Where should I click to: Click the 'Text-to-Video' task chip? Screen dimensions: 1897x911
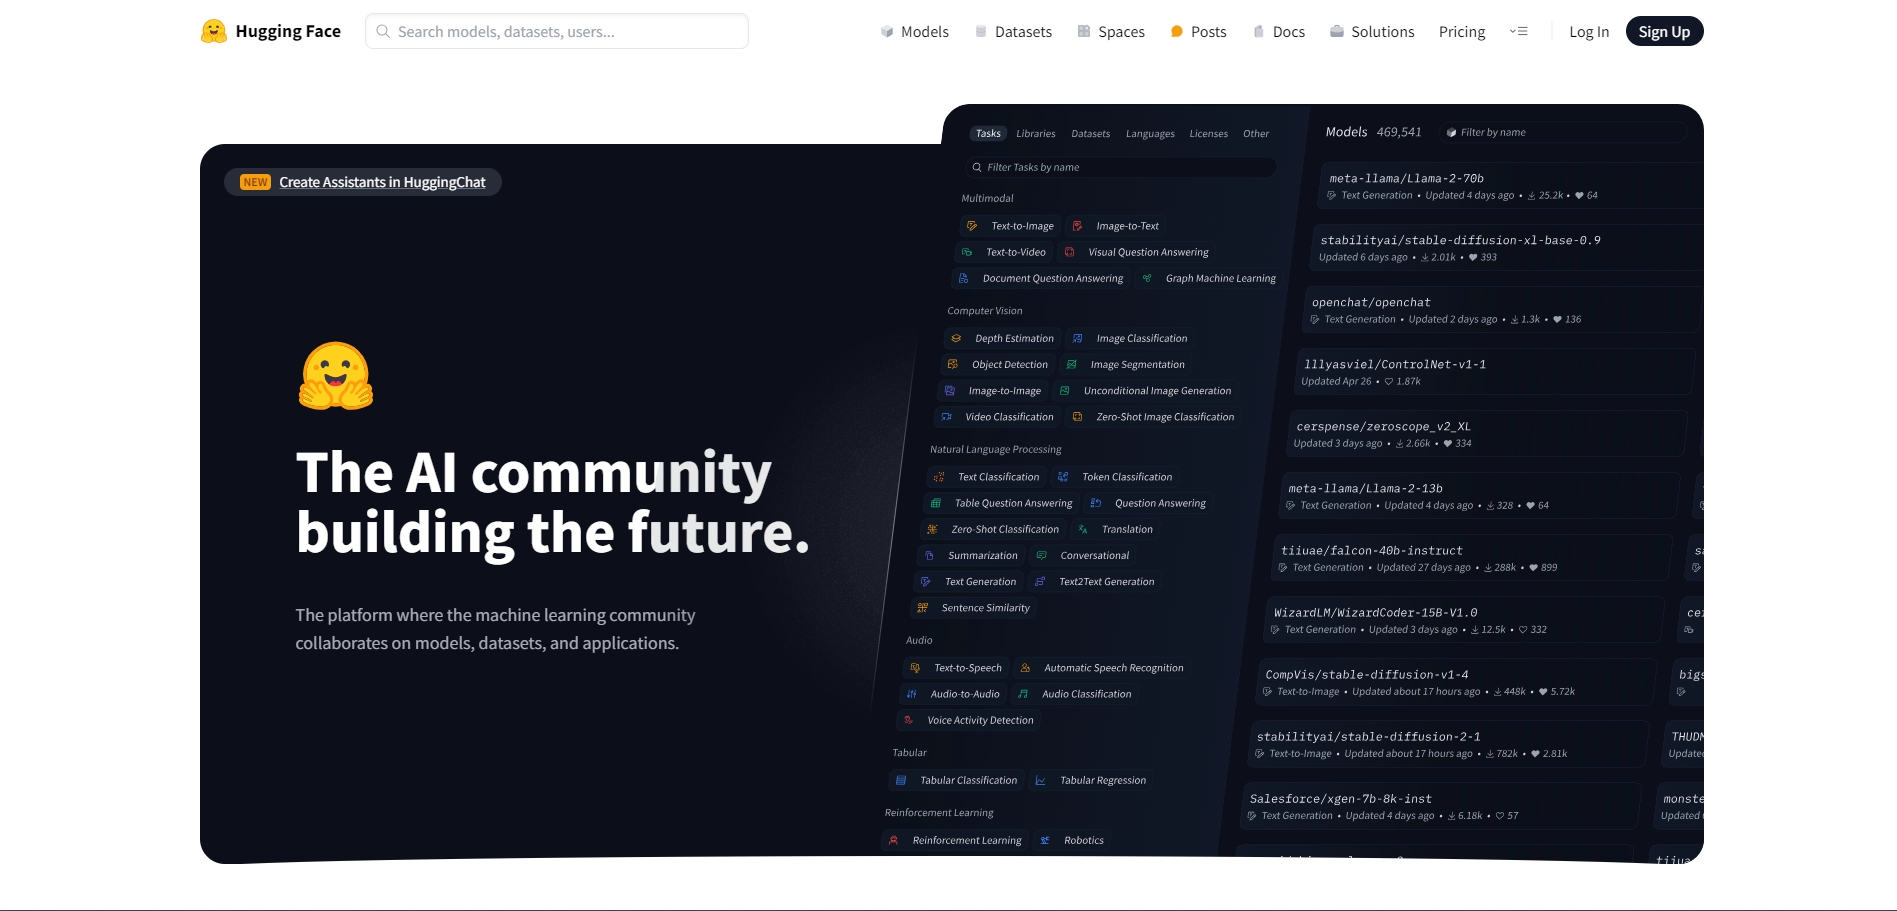(x=1004, y=252)
